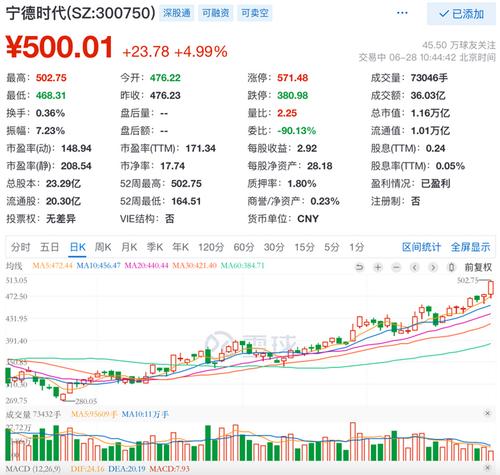Reset chart view with the undo arrow icon
Screen dimensions: 500x475
point(359,267)
